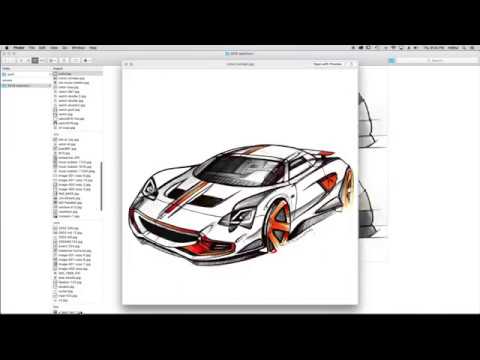Open the Edit menu
The height and width of the screenshot is (360, 480).
42,48
